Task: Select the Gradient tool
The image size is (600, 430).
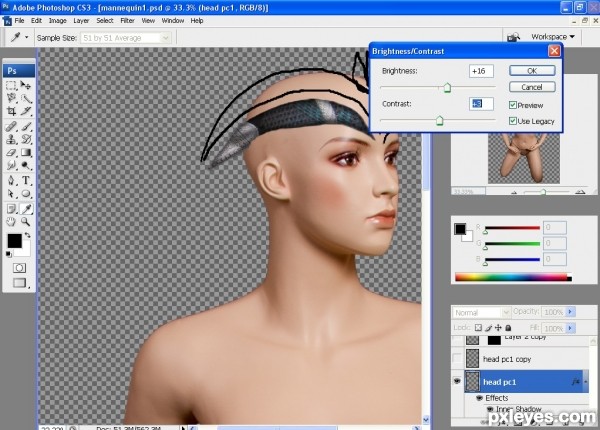Action: point(26,153)
